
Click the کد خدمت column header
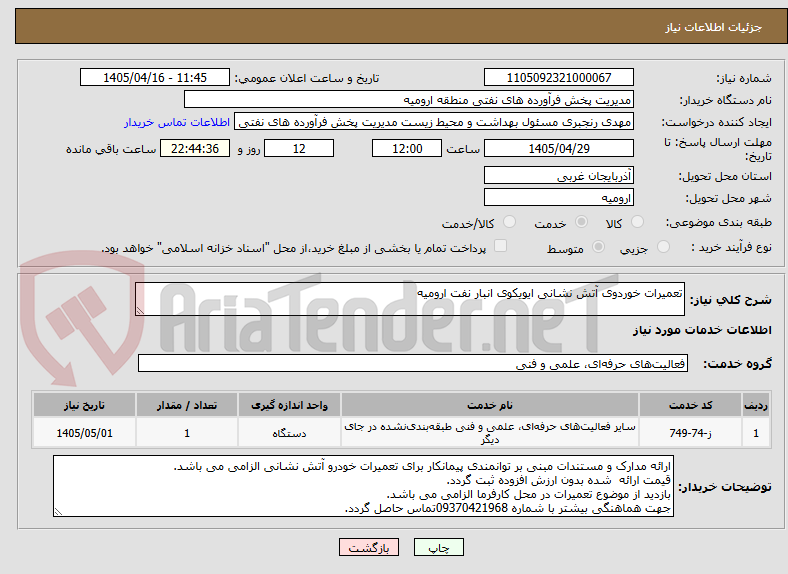click(691, 405)
